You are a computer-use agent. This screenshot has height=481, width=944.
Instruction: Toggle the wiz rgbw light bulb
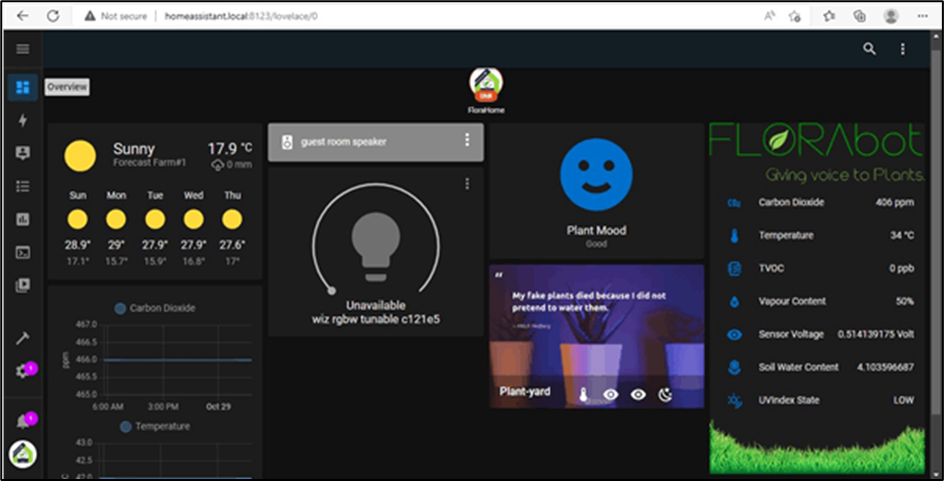pos(376,247)
